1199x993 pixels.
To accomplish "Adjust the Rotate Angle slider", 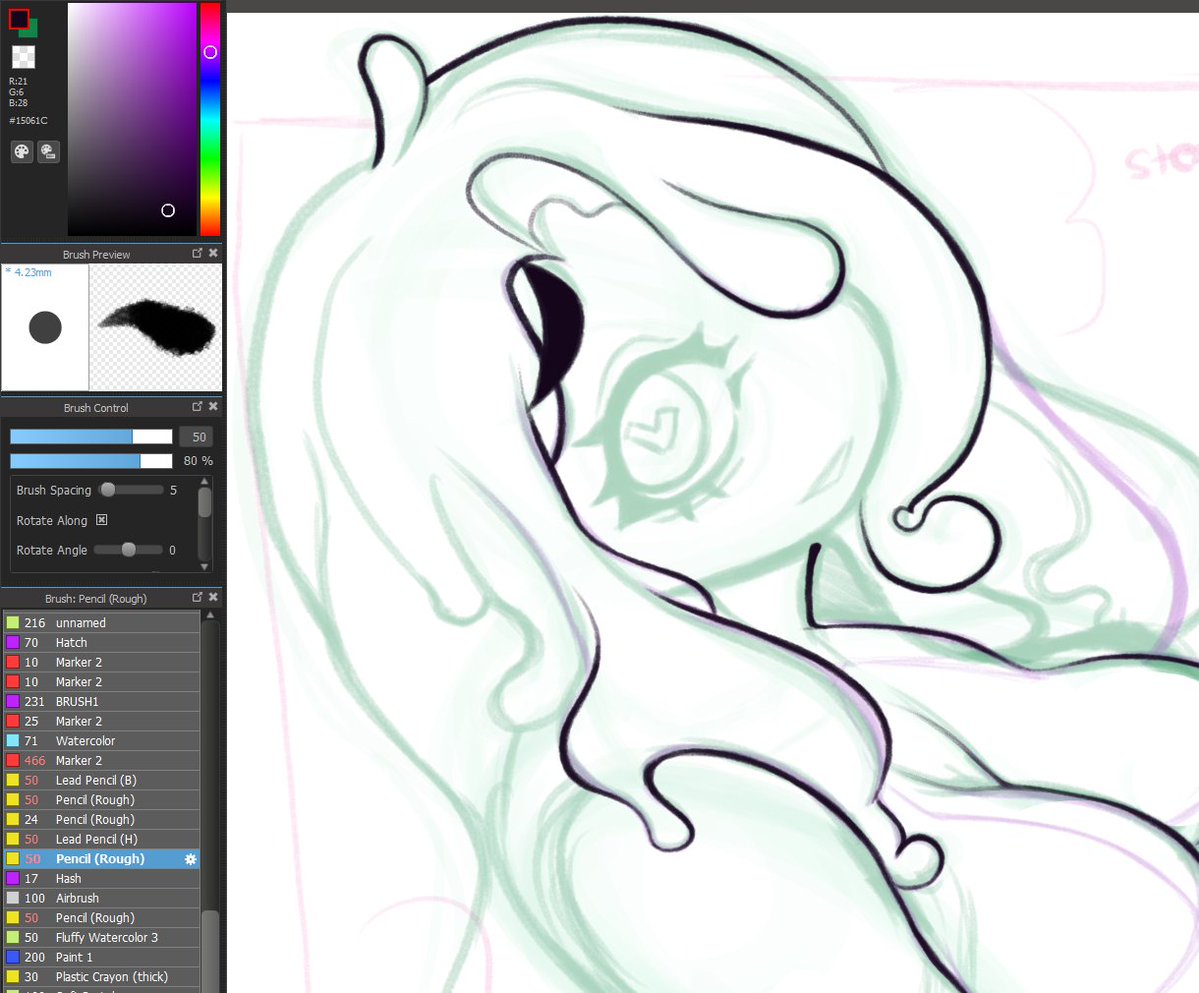I will 128,550.
